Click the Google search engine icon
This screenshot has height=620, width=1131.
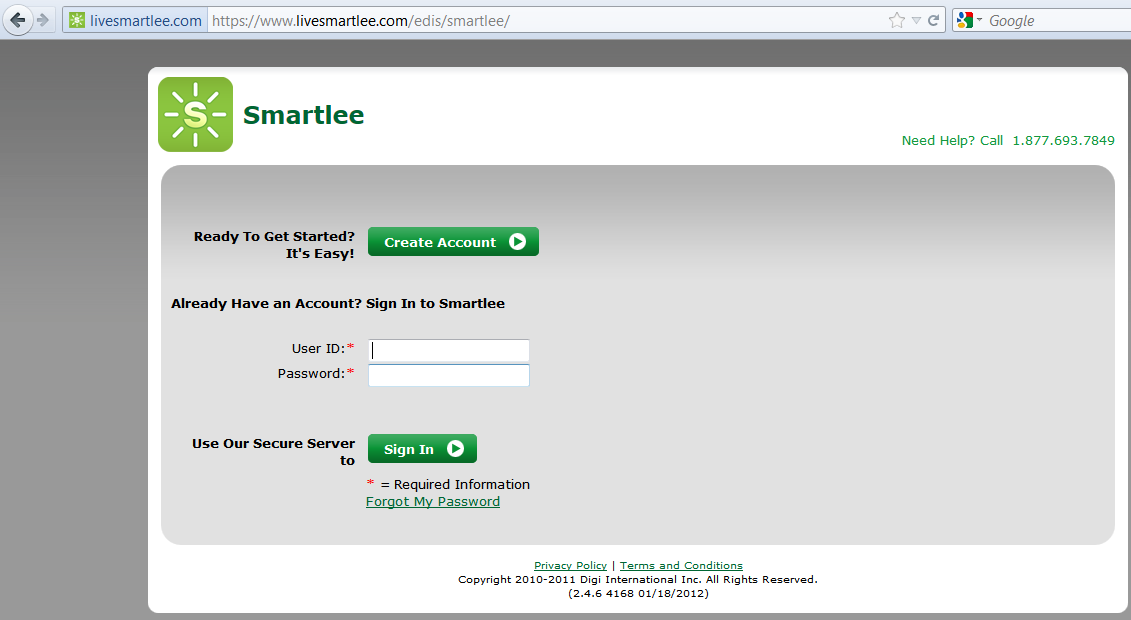(964, 20)
